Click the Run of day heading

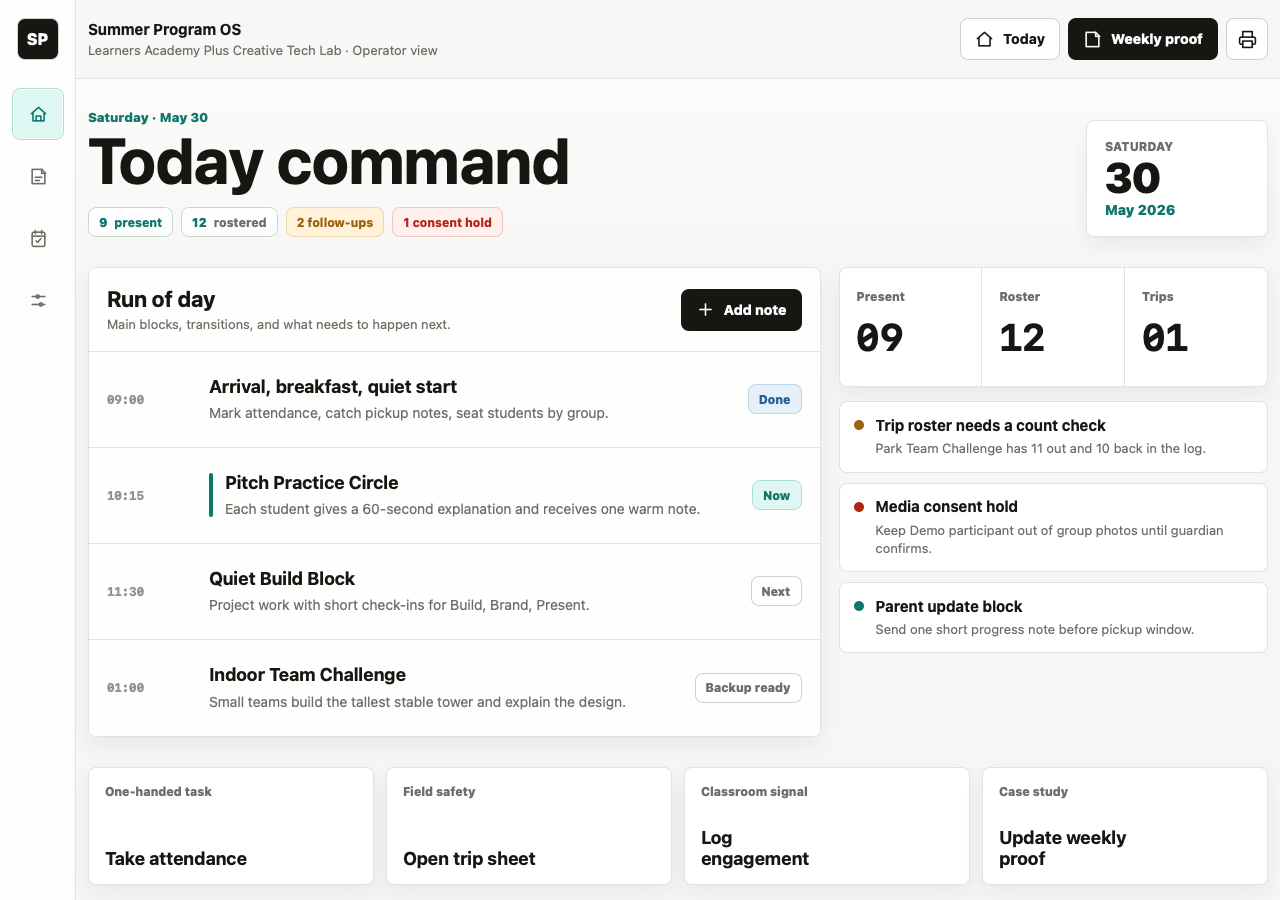pos(161,299)
